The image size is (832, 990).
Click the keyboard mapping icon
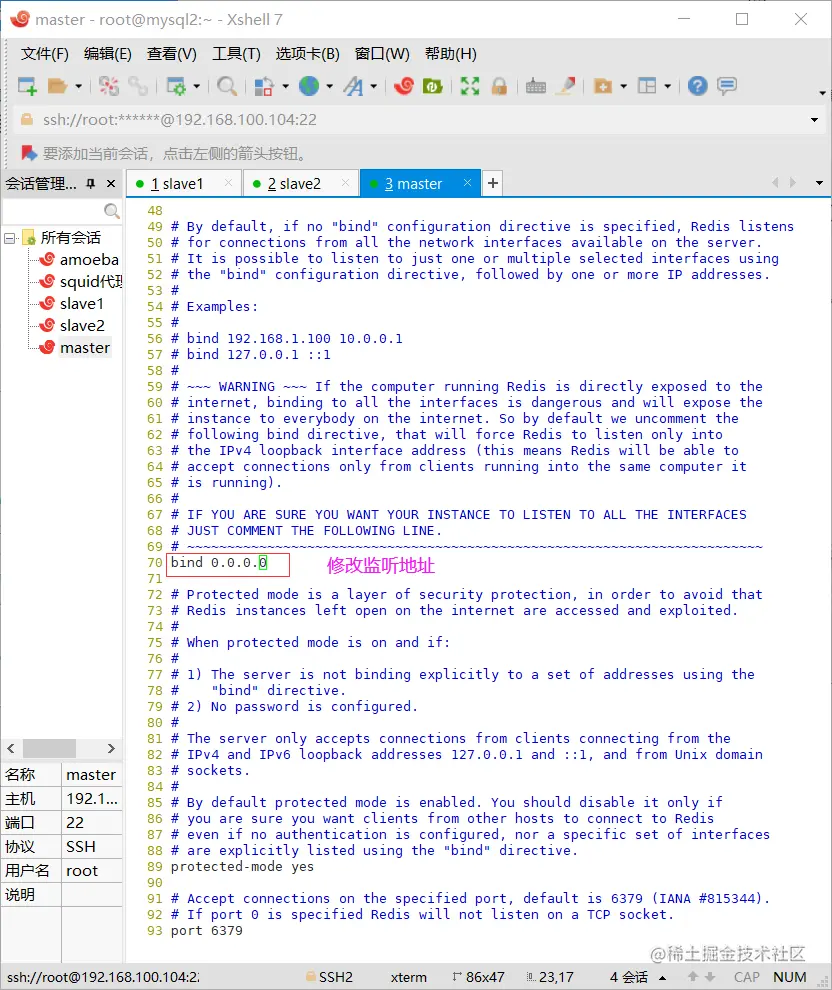point(536,86)
